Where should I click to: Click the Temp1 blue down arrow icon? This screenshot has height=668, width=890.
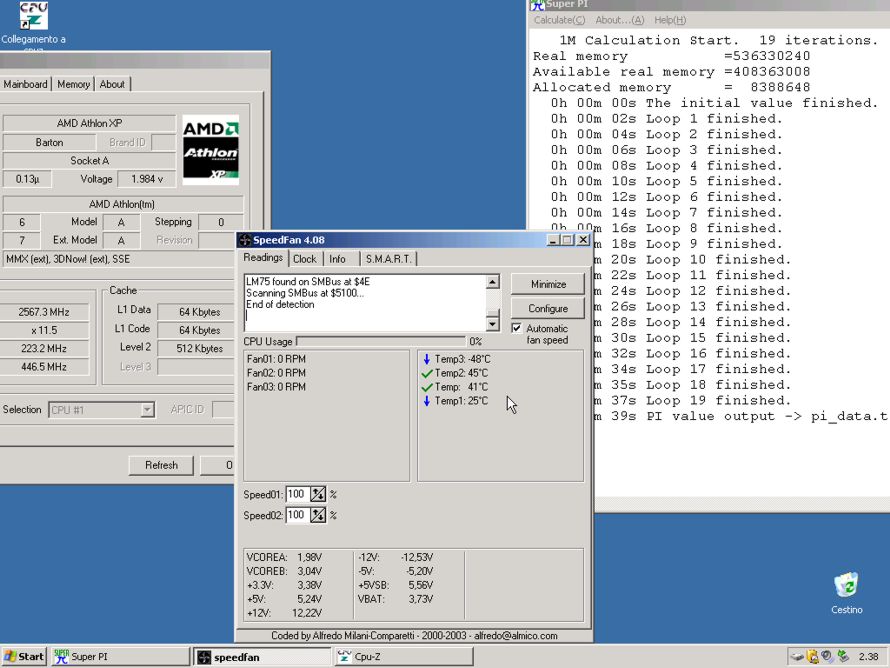[x=427, y=401]
